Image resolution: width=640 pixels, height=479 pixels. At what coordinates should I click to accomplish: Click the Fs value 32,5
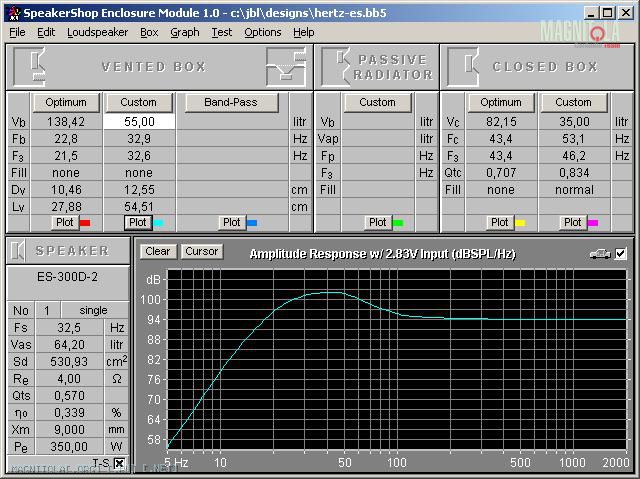69,328
